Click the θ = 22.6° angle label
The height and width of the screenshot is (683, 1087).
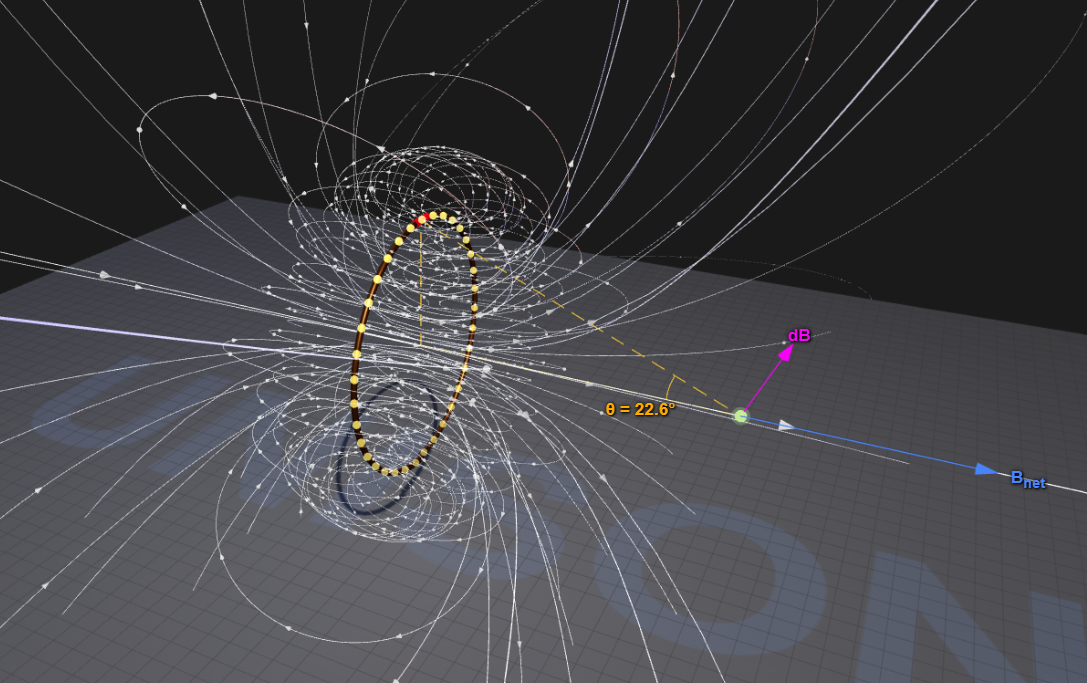click(x=640, y=410)
